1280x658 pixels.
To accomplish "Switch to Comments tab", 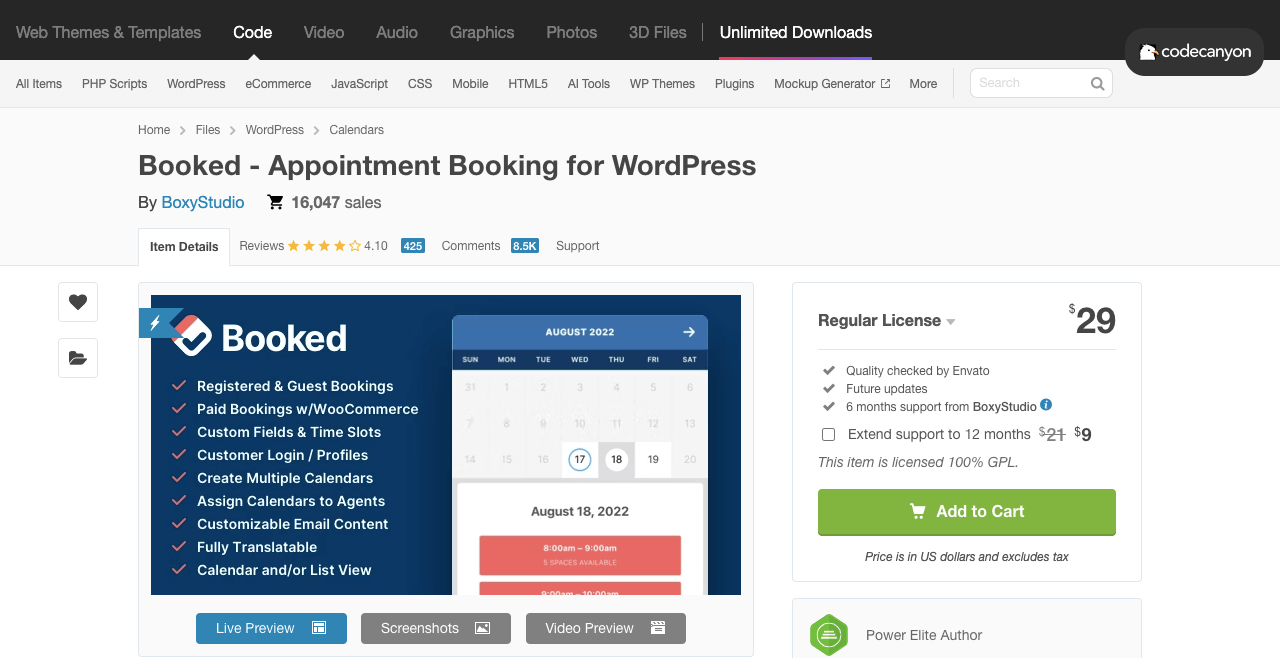I will tap(471, 246).
